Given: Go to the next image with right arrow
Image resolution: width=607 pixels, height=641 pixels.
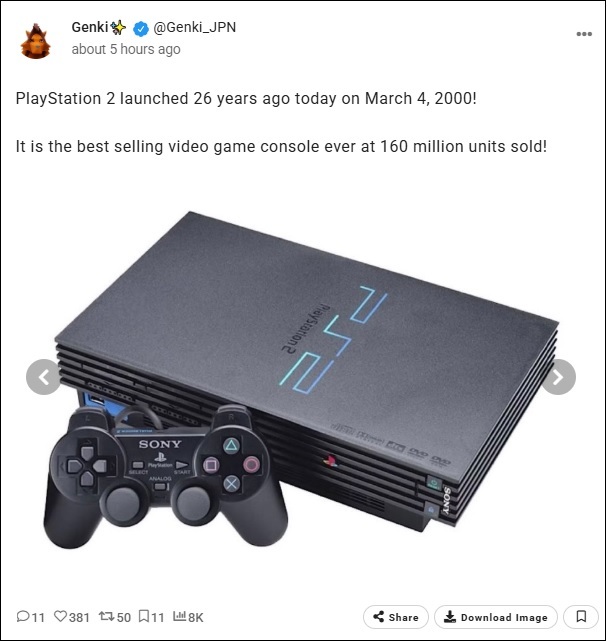Looking at the screenshot, I should click(x=558, y=377).
